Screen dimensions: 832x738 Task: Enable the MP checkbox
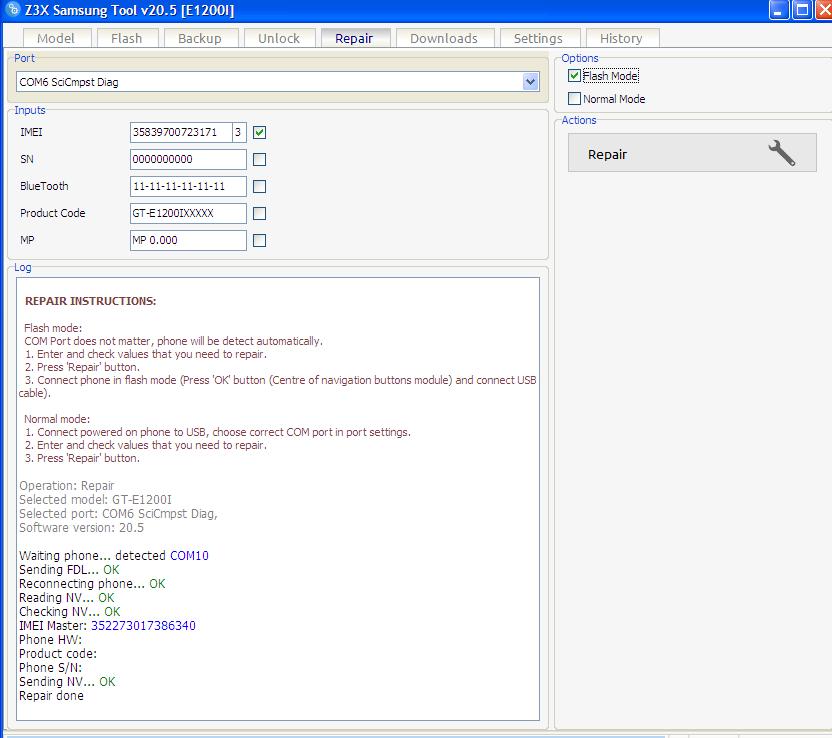coord(259,240)
